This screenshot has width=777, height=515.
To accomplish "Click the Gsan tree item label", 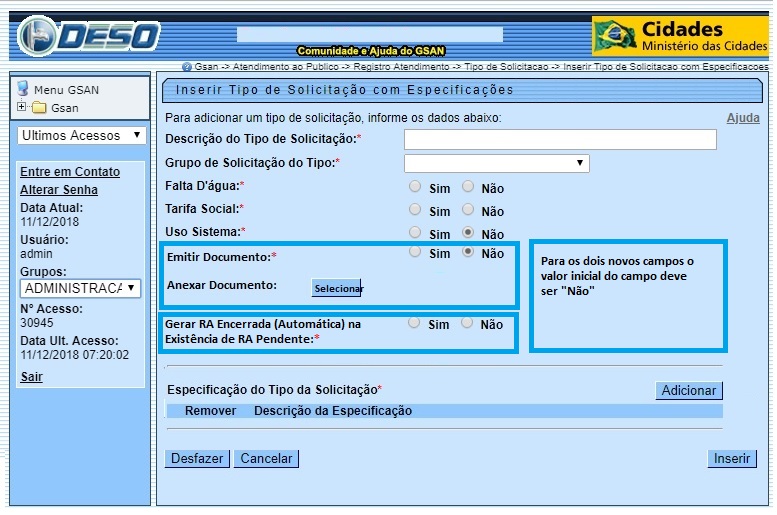I will (x=64, y=108).
